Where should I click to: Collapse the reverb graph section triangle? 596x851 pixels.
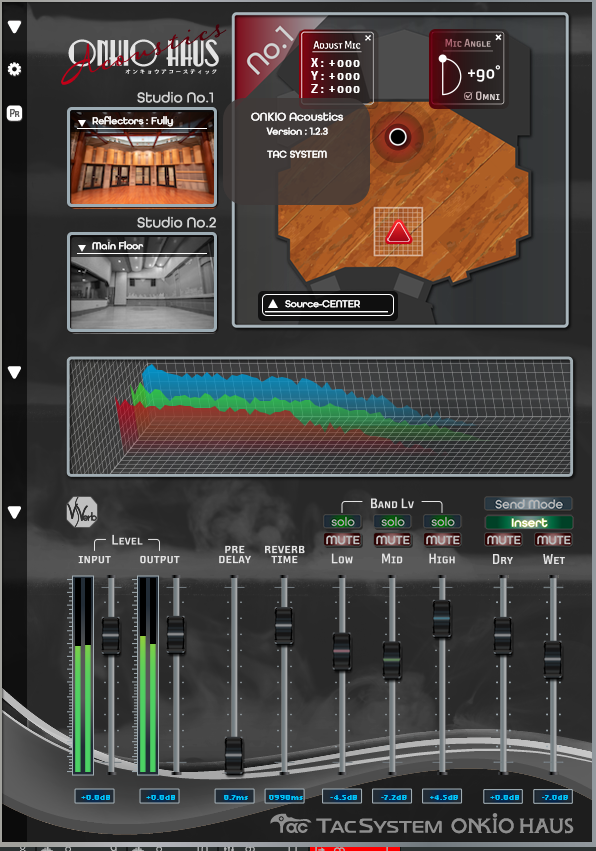(15, 372)
